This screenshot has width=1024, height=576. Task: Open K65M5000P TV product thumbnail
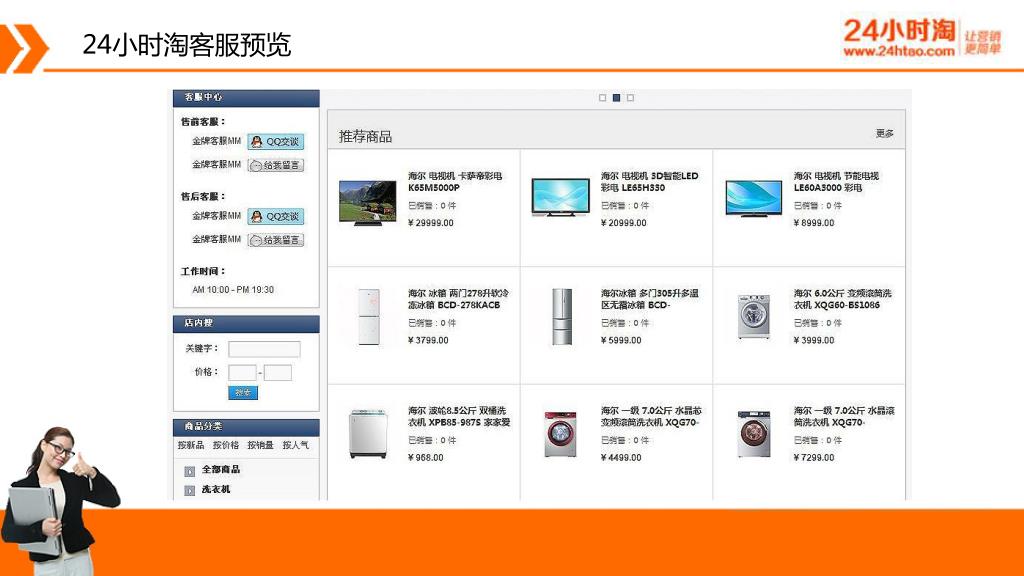tap(368, 203)
